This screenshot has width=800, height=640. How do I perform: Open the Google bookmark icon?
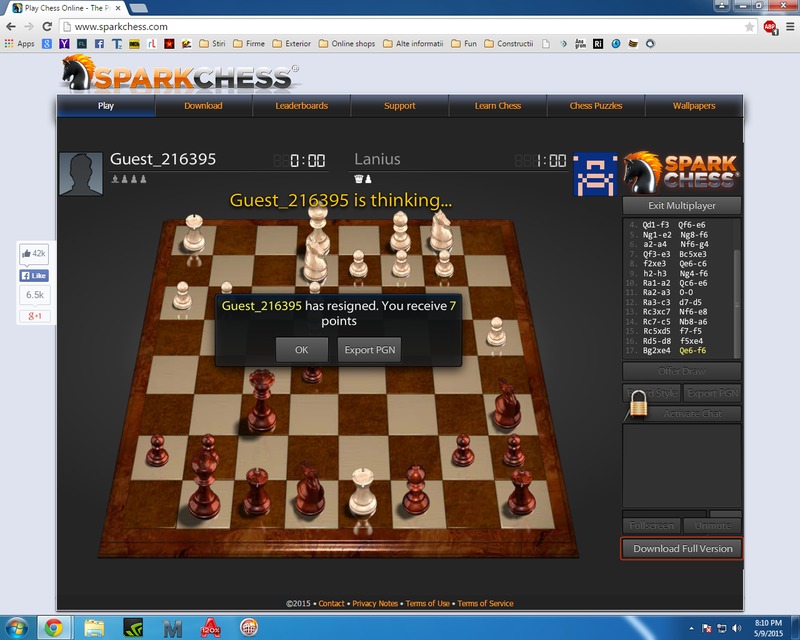coord(46,44)
